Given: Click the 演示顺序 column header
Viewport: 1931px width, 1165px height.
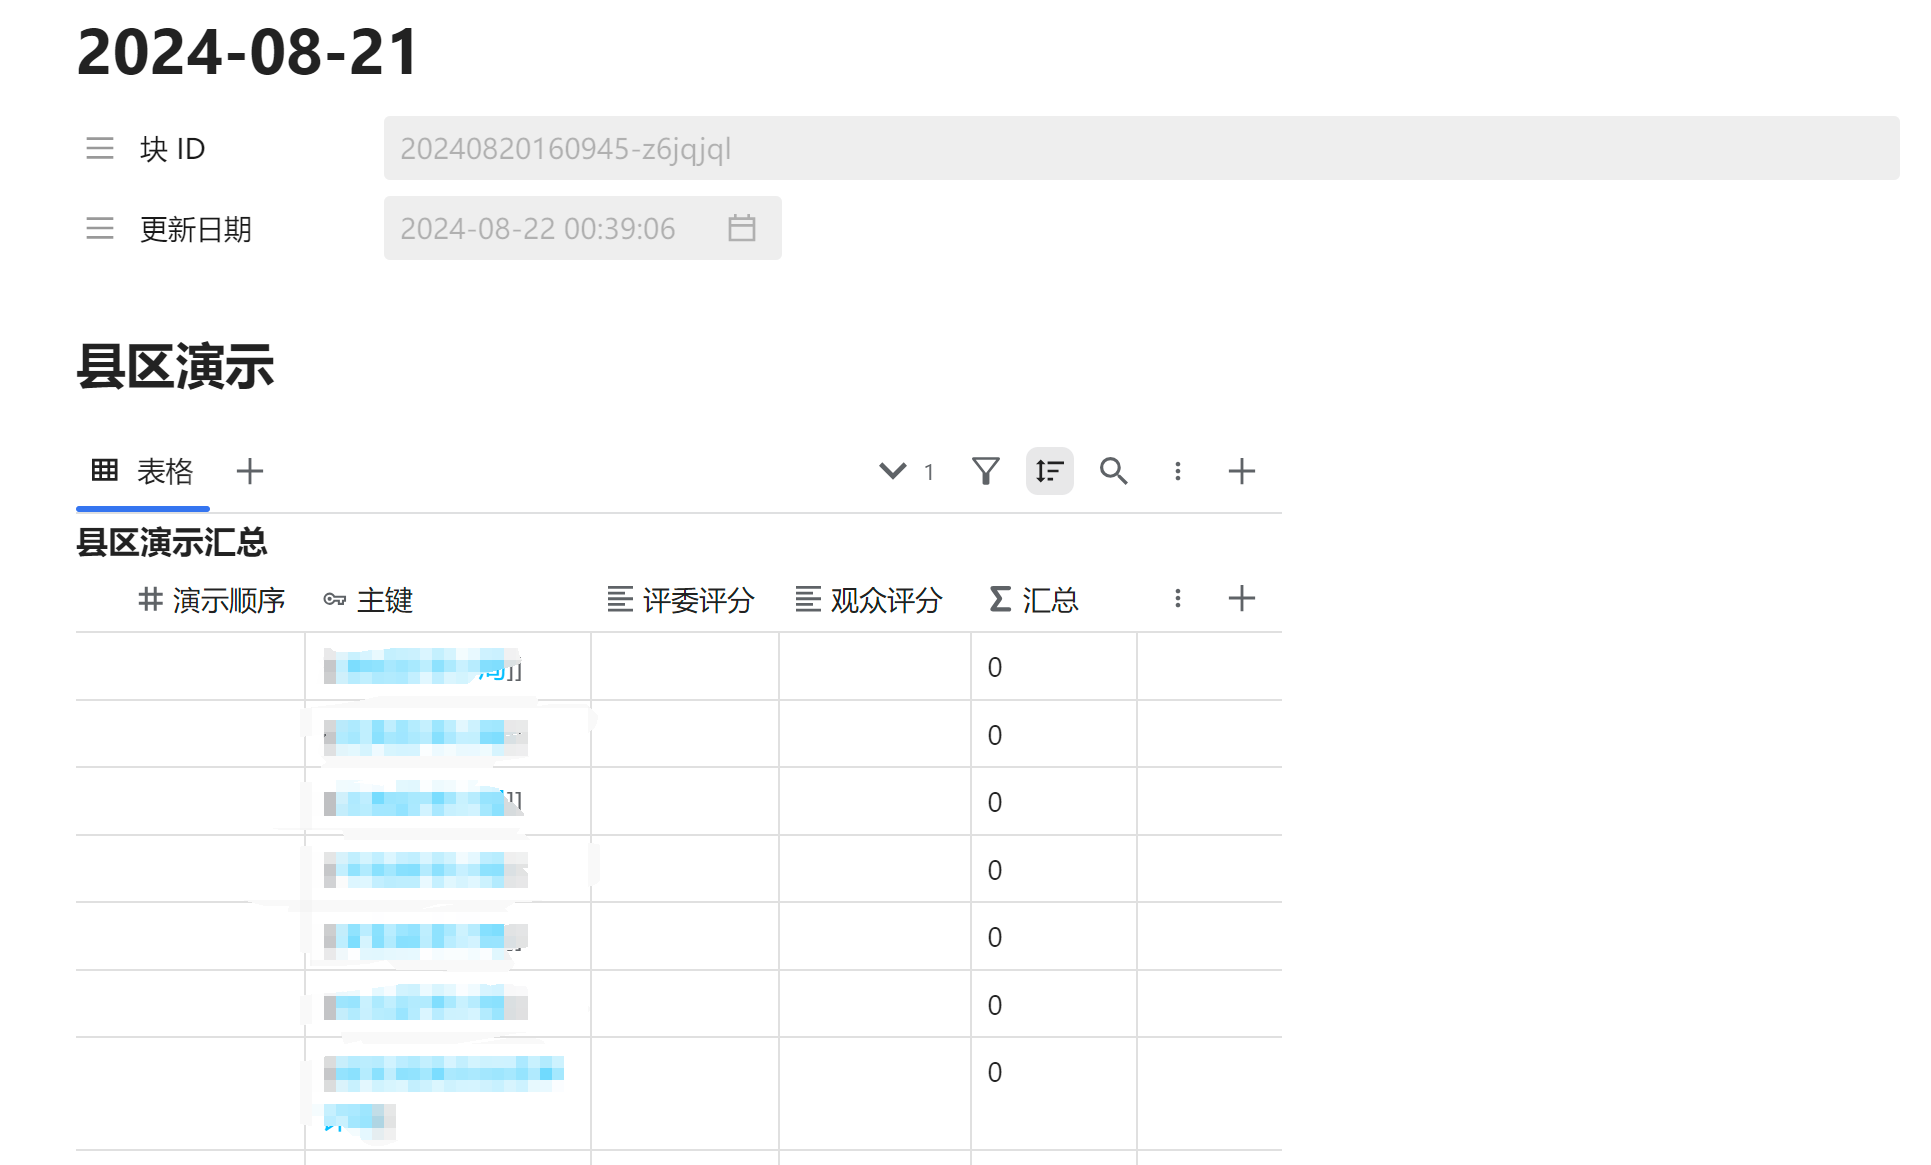Looking at the screenshot, I should pos(212,600).
